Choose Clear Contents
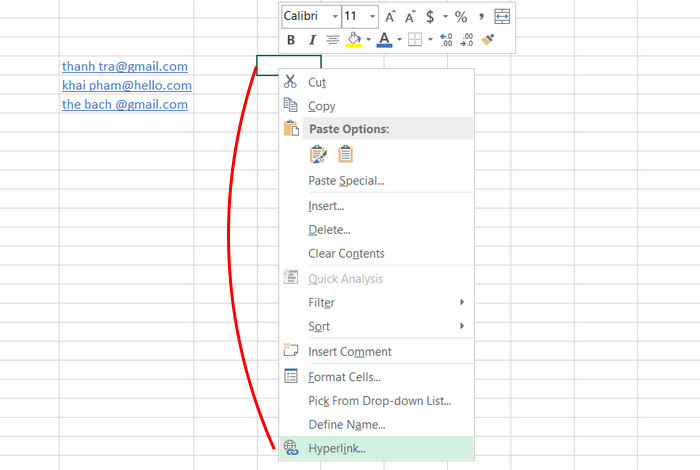The image size is (700, 470). point(377,254)
